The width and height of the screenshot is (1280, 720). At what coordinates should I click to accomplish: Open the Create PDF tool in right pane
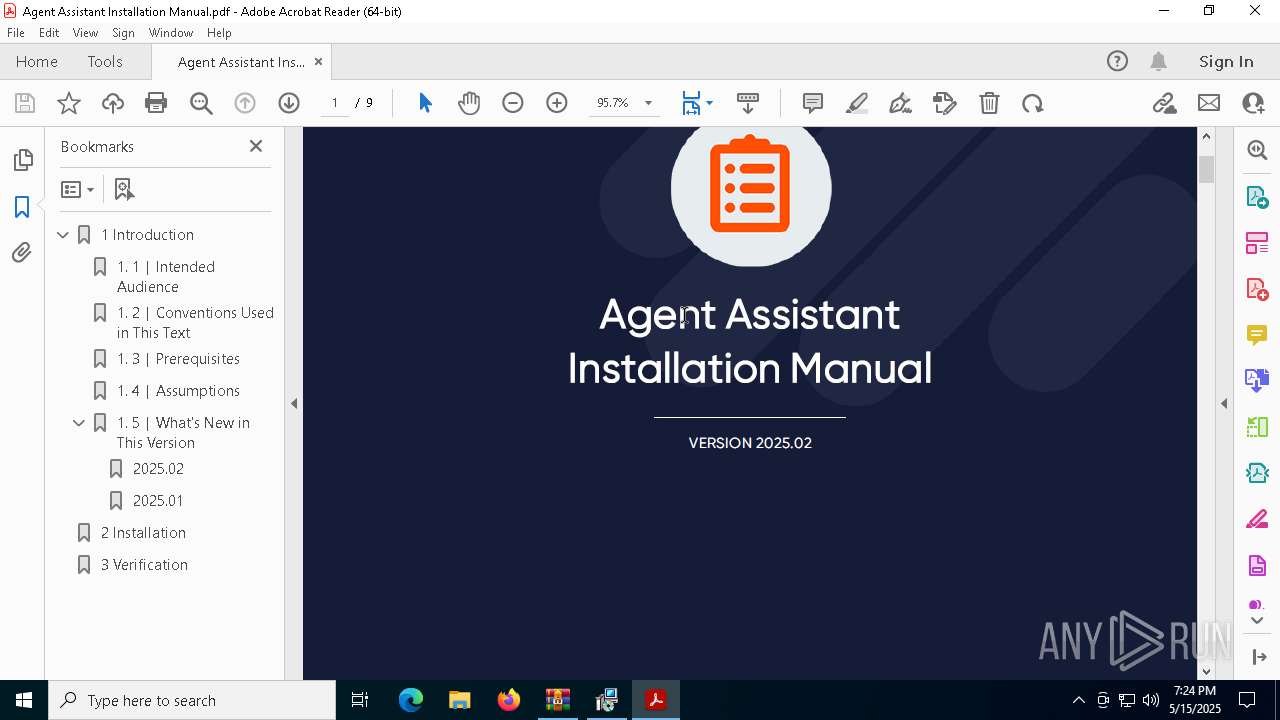click(1257, 289)
